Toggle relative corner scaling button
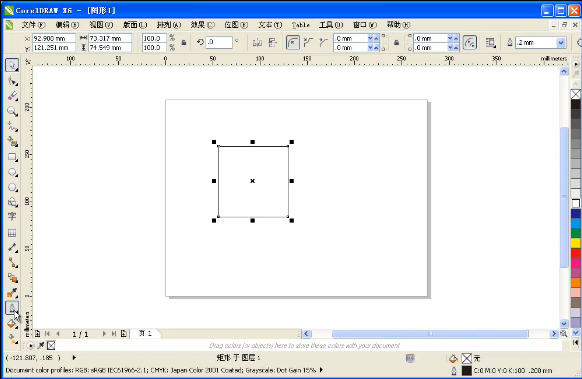This screenshot has height=379, width=582. [x=470, y=43]
